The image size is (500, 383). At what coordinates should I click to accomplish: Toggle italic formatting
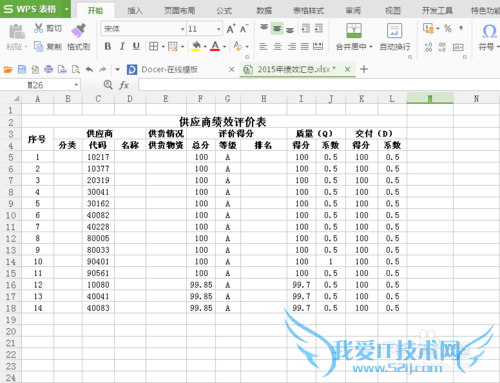[122, 46]
